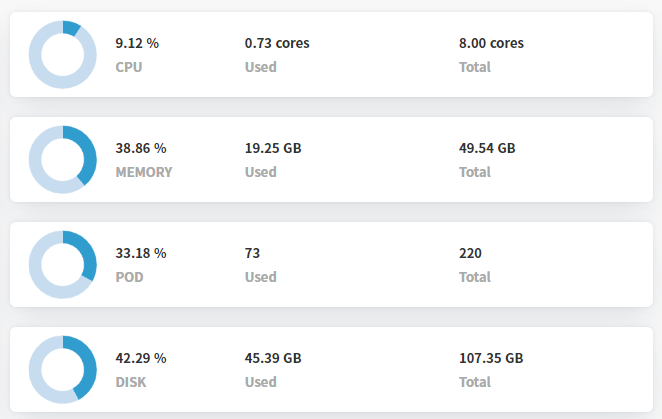Click the CPU label text
The image size is (662, 419).
tap(129, 67)
